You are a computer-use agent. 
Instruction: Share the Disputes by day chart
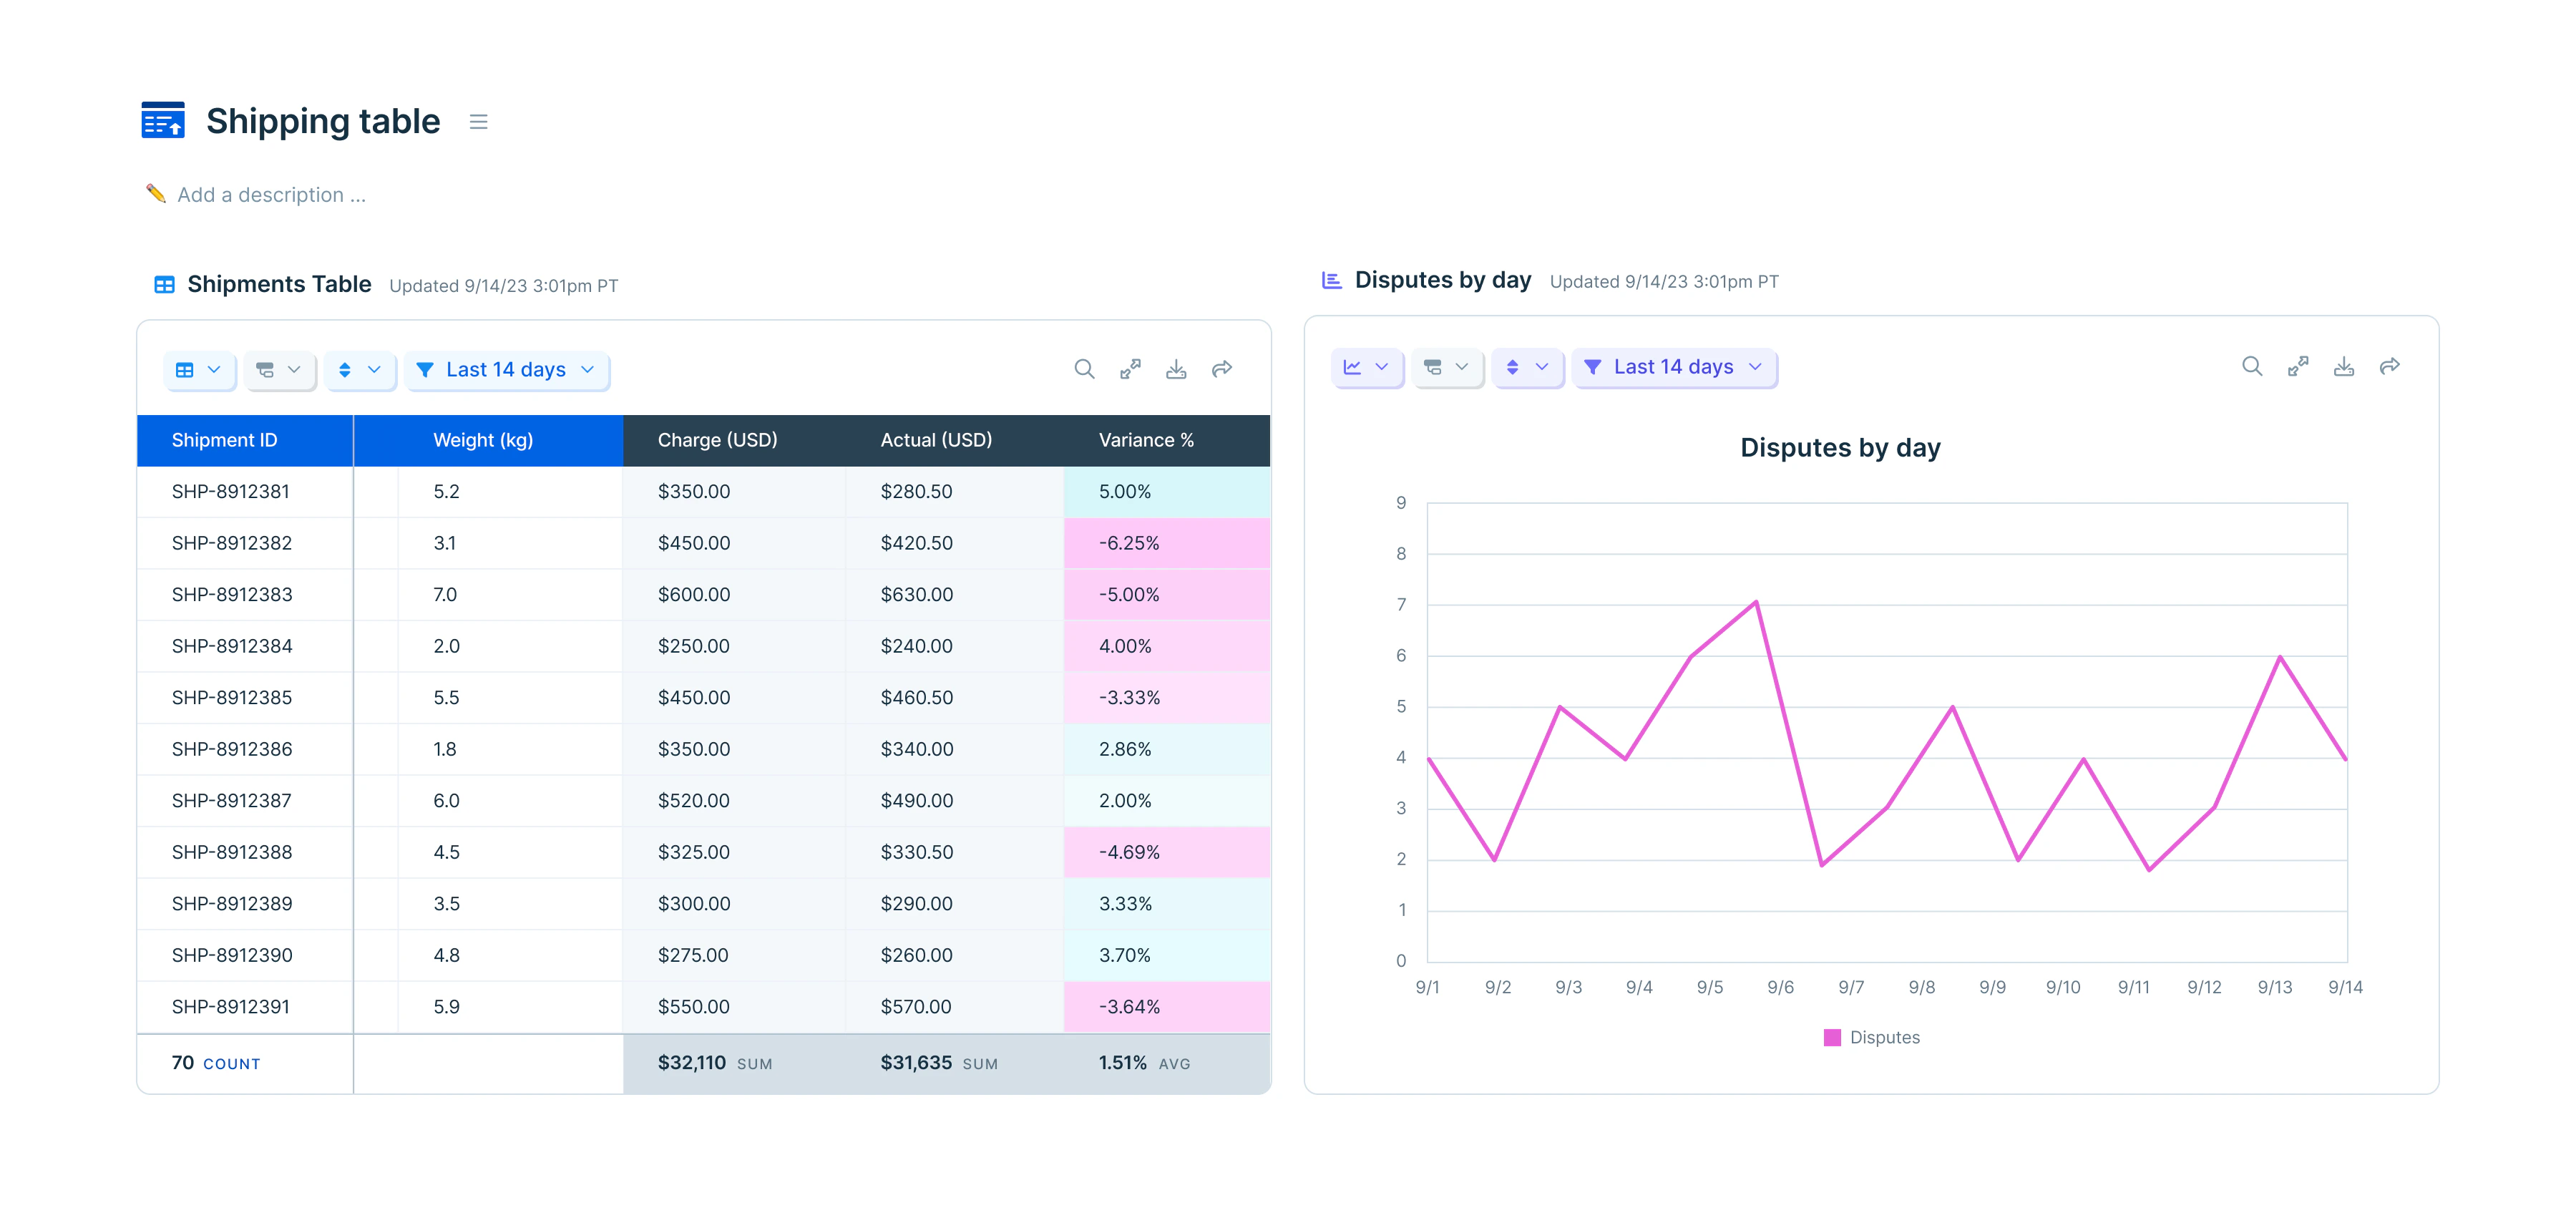click(2390, 366)
